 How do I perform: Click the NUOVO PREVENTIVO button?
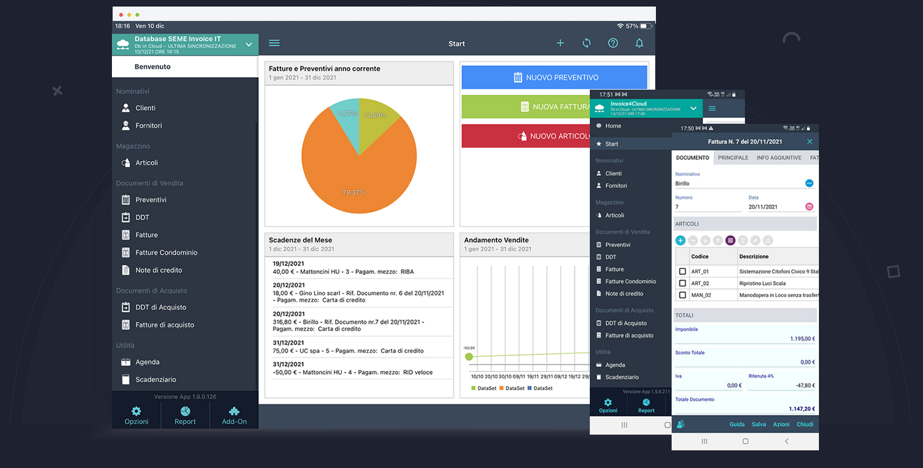pyautogui.click(x=554, y=77)
